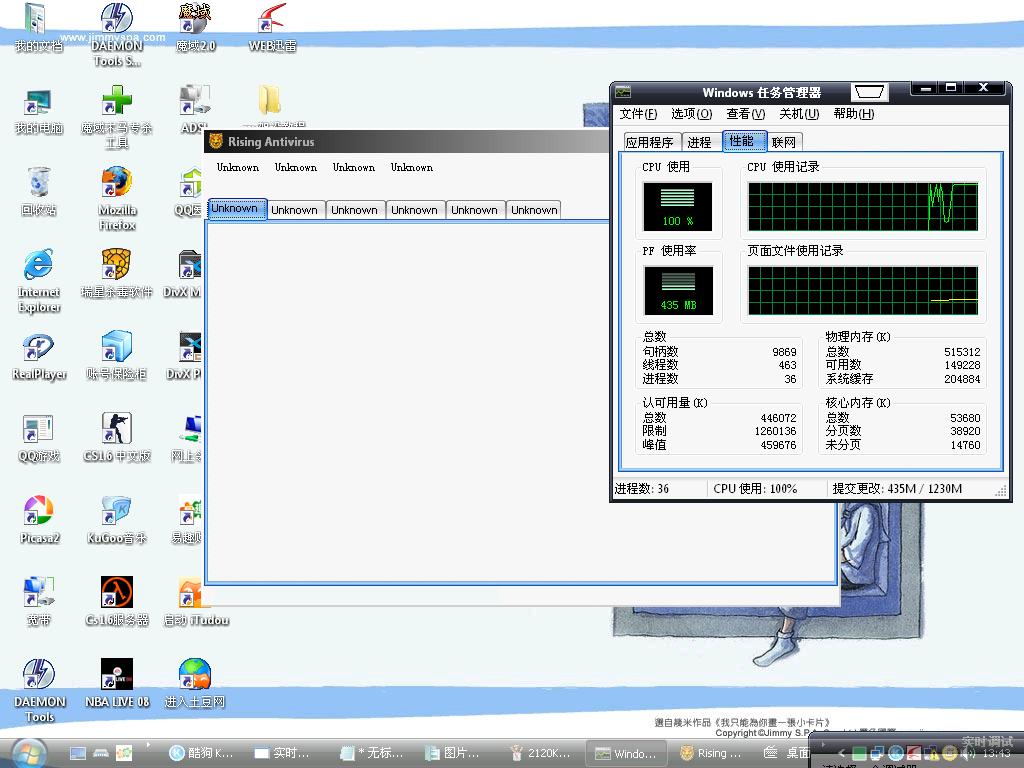The height and width of the screenshot is (768, 1024).
Task: Open the File (文件) menu in Task Manager
Action: point(638,114)
